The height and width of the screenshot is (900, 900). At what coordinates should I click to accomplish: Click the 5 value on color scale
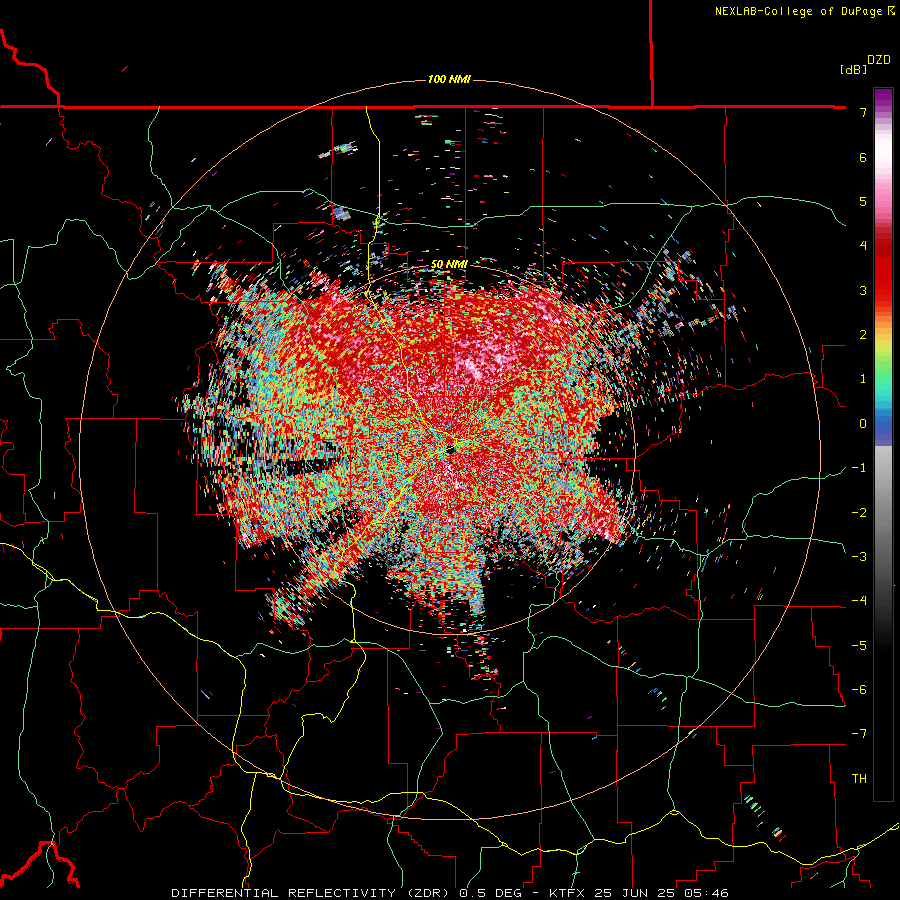point(863,201)
